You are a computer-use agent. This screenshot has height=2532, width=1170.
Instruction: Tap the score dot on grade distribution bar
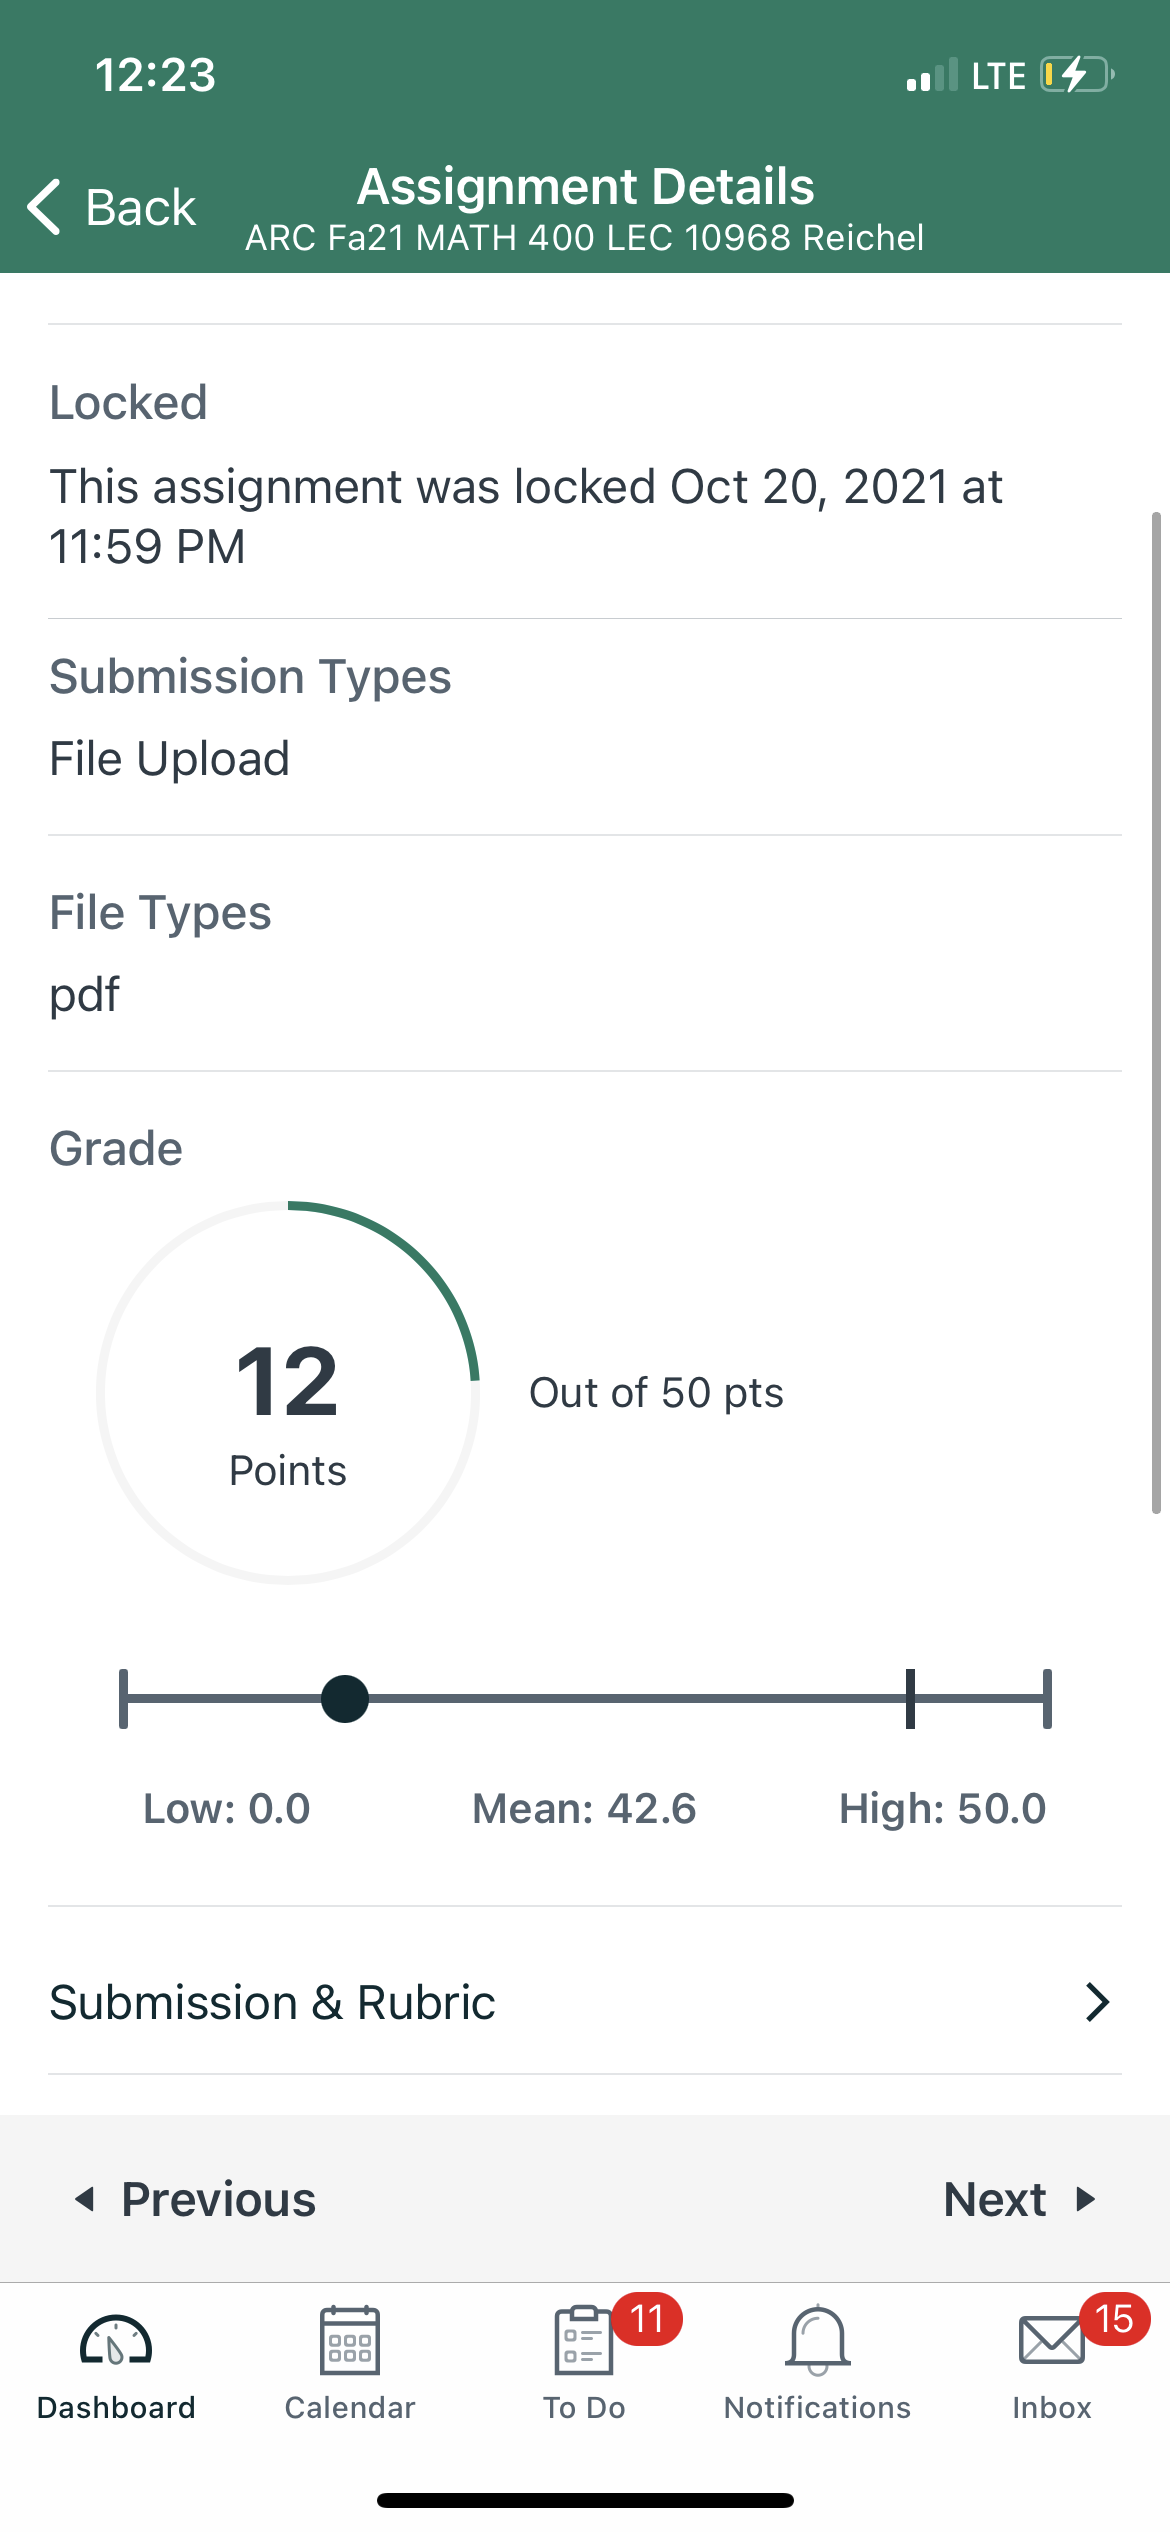345,1699
